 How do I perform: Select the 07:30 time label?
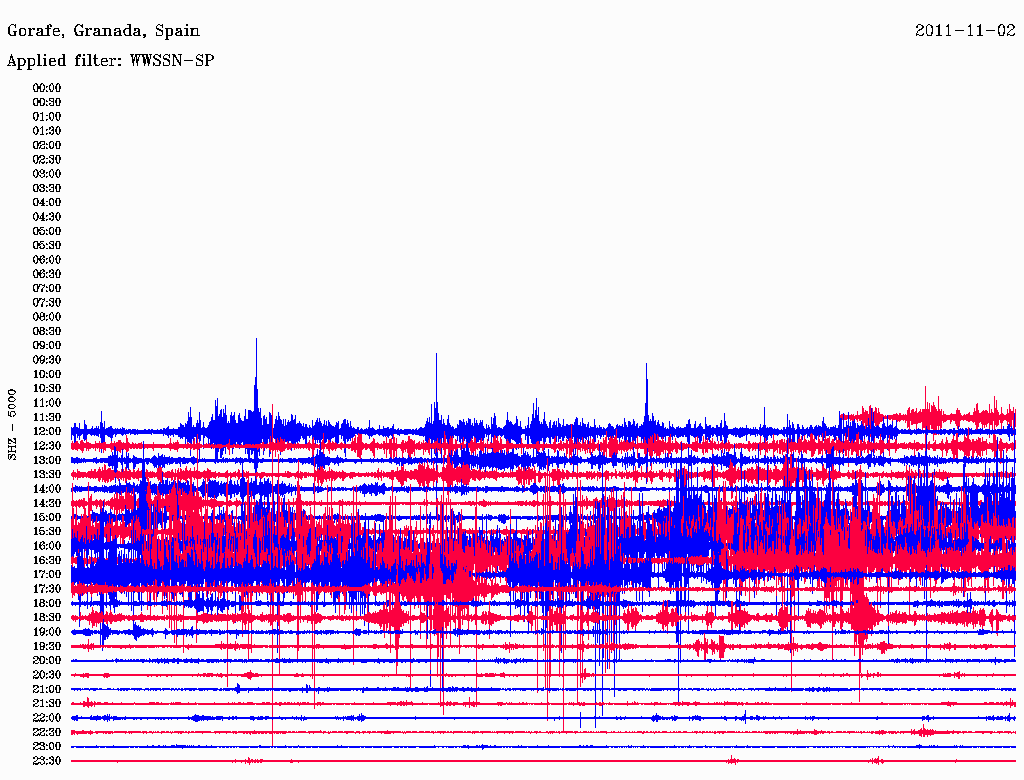[47, 303]
